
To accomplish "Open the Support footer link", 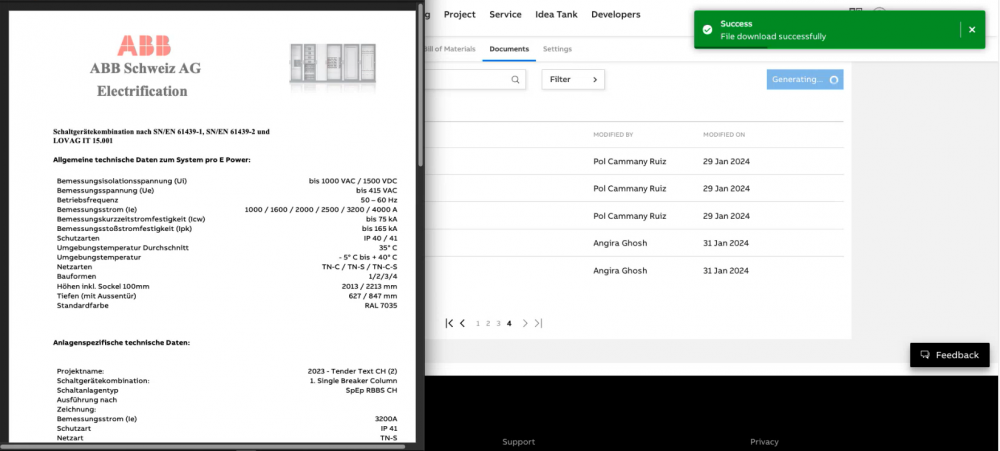I will 518,441.
